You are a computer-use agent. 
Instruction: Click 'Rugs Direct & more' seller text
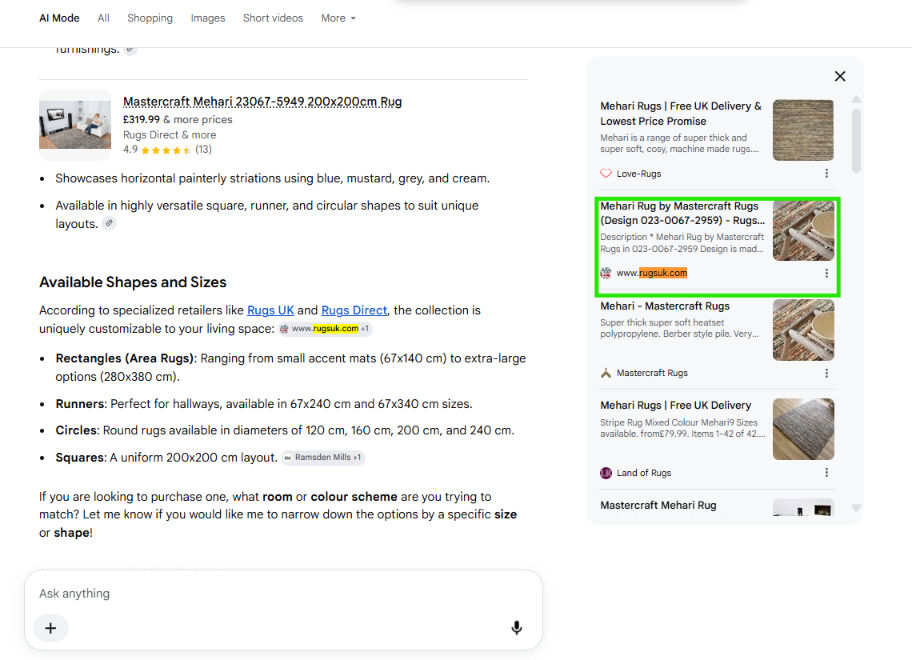(x=169, y=135)
